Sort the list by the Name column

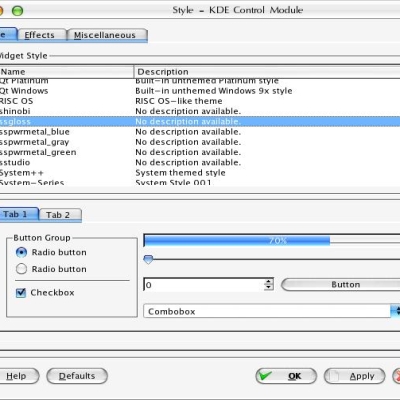coord(67,72)
